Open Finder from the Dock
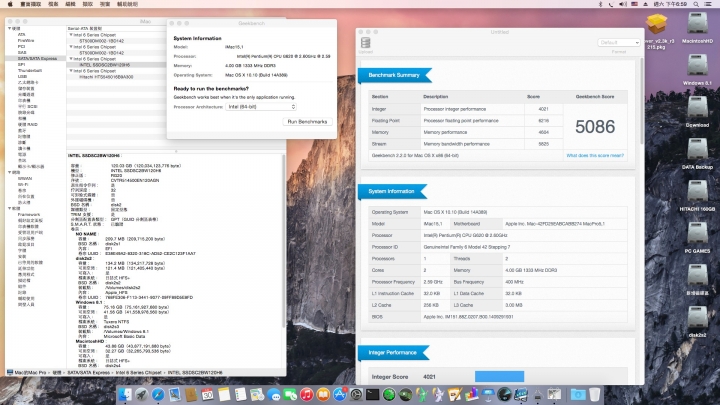This screenshot has height=405, width=720. 125,394
